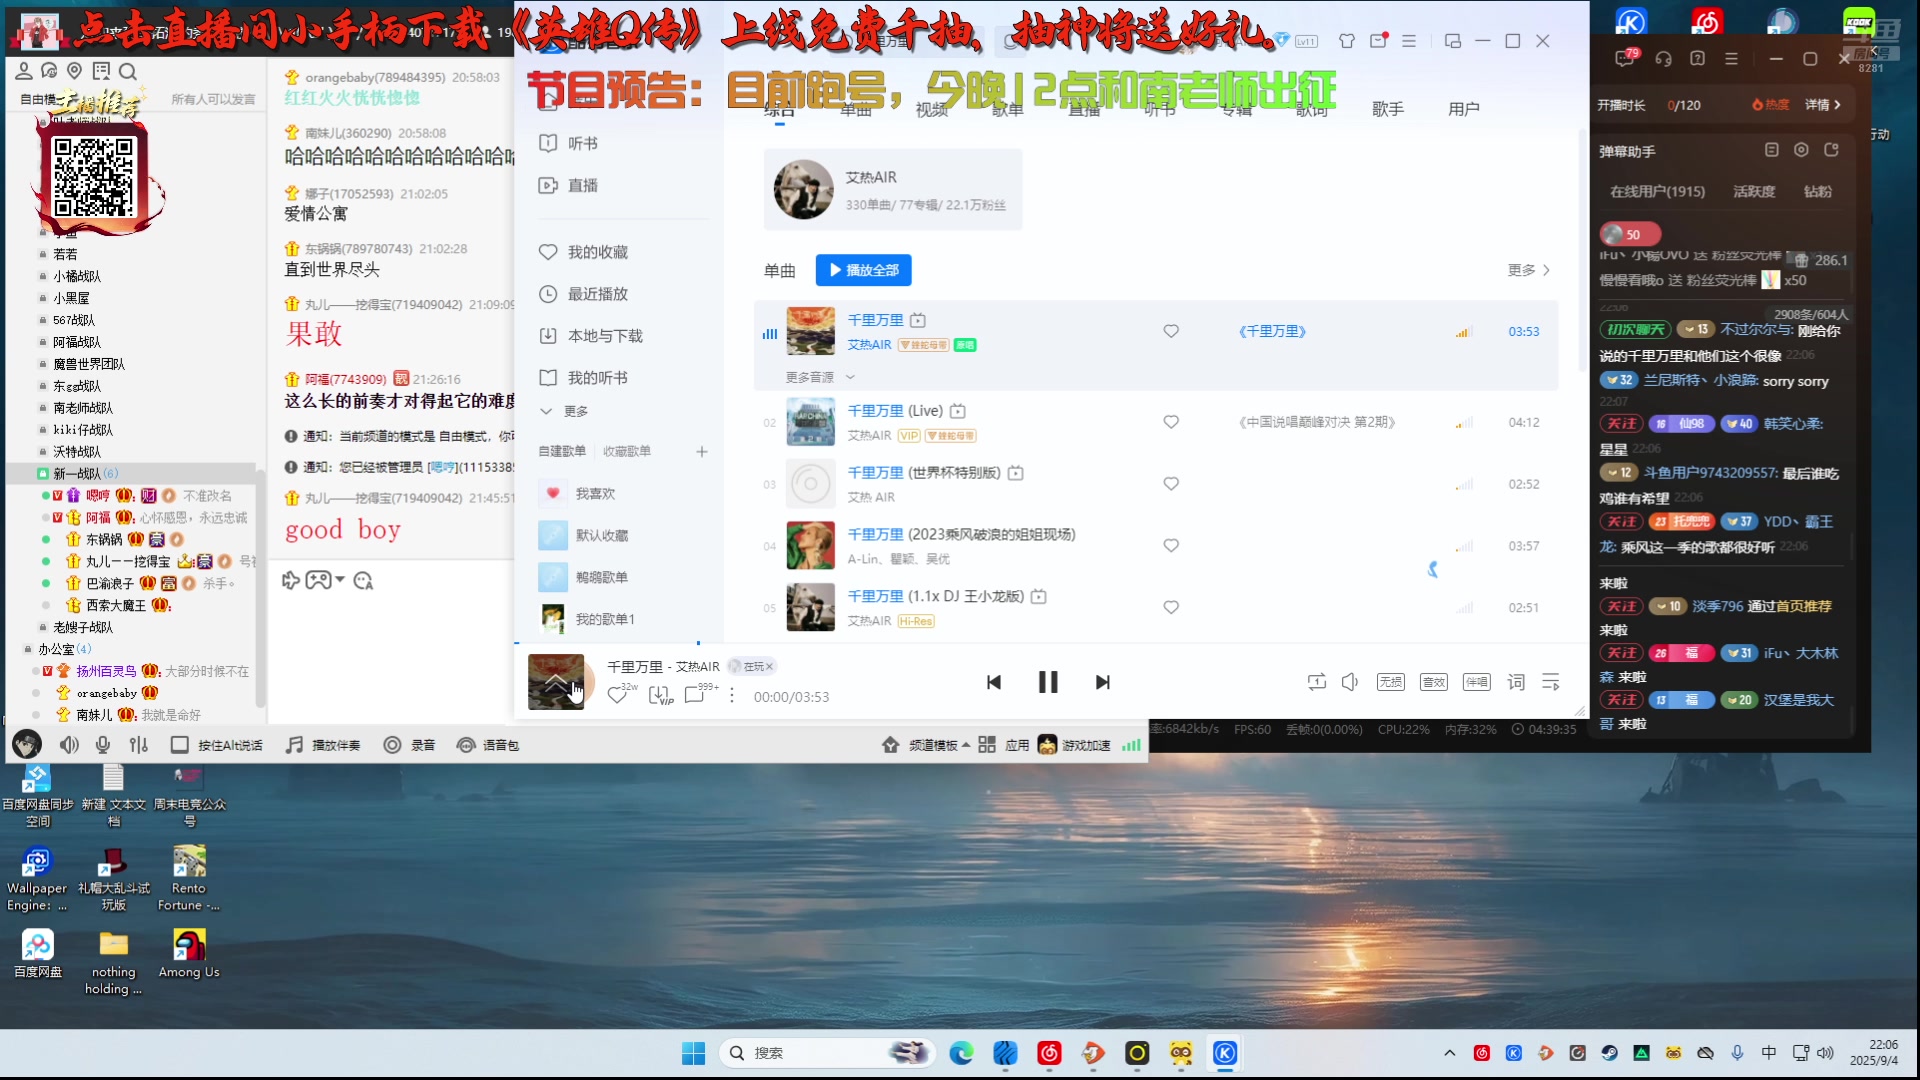This screenshot has height=1080, width=1920.
Task: Switch music player to mini mode icon
Action: [x=1452, y=41]
